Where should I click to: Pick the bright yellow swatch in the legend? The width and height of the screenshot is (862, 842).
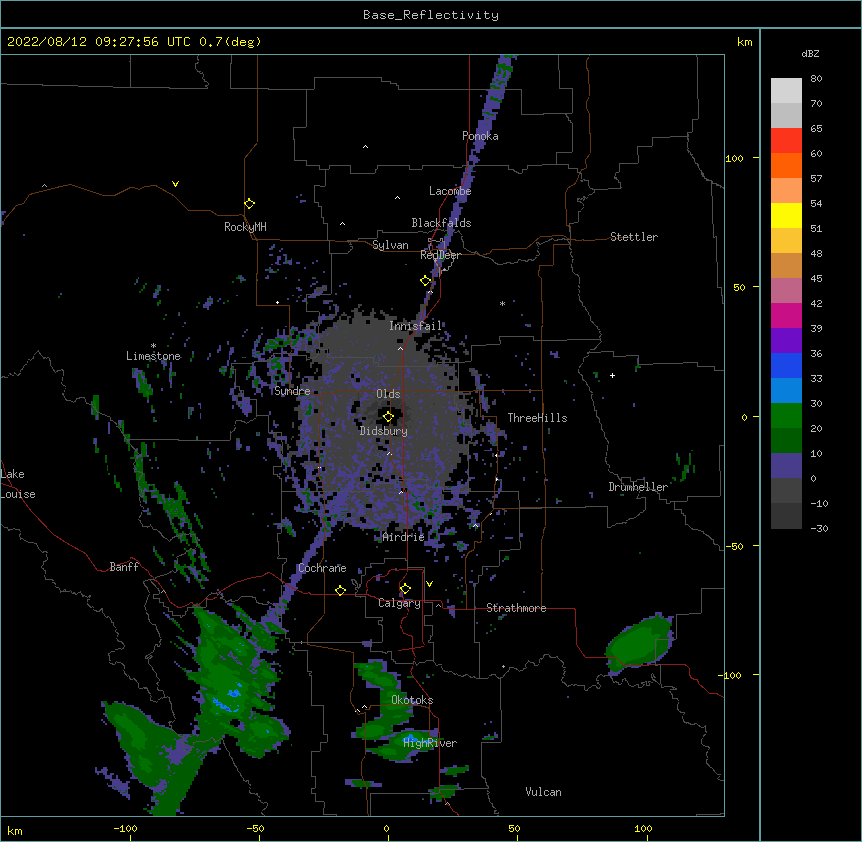click(x=786, y=215)
